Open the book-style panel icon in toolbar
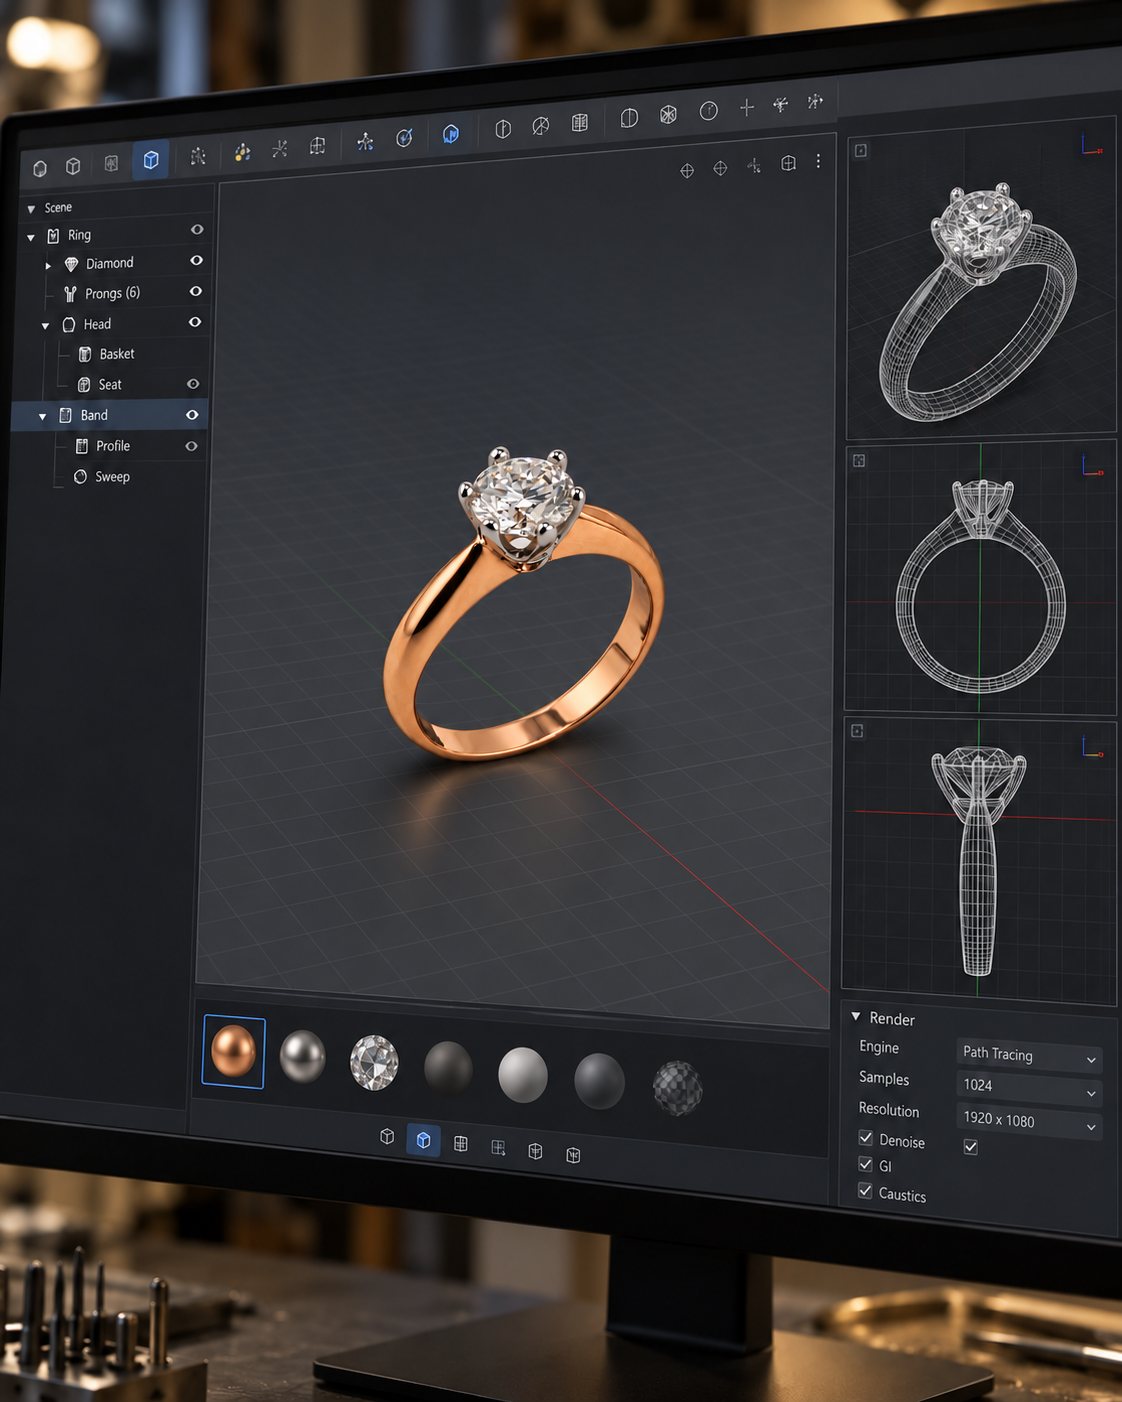 pos(580,122)
